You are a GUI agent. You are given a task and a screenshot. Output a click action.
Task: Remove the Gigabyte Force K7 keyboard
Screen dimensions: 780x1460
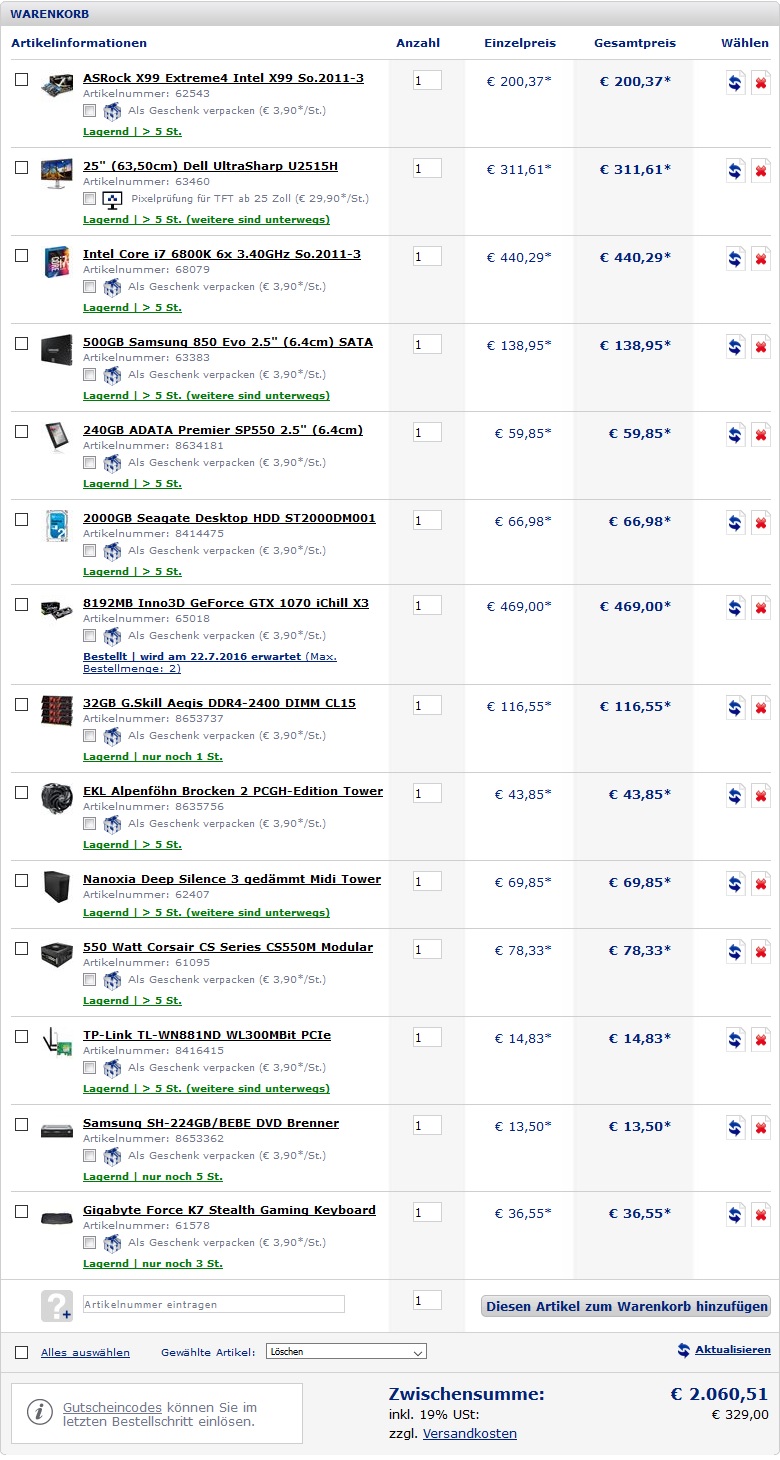(761, 1215)
